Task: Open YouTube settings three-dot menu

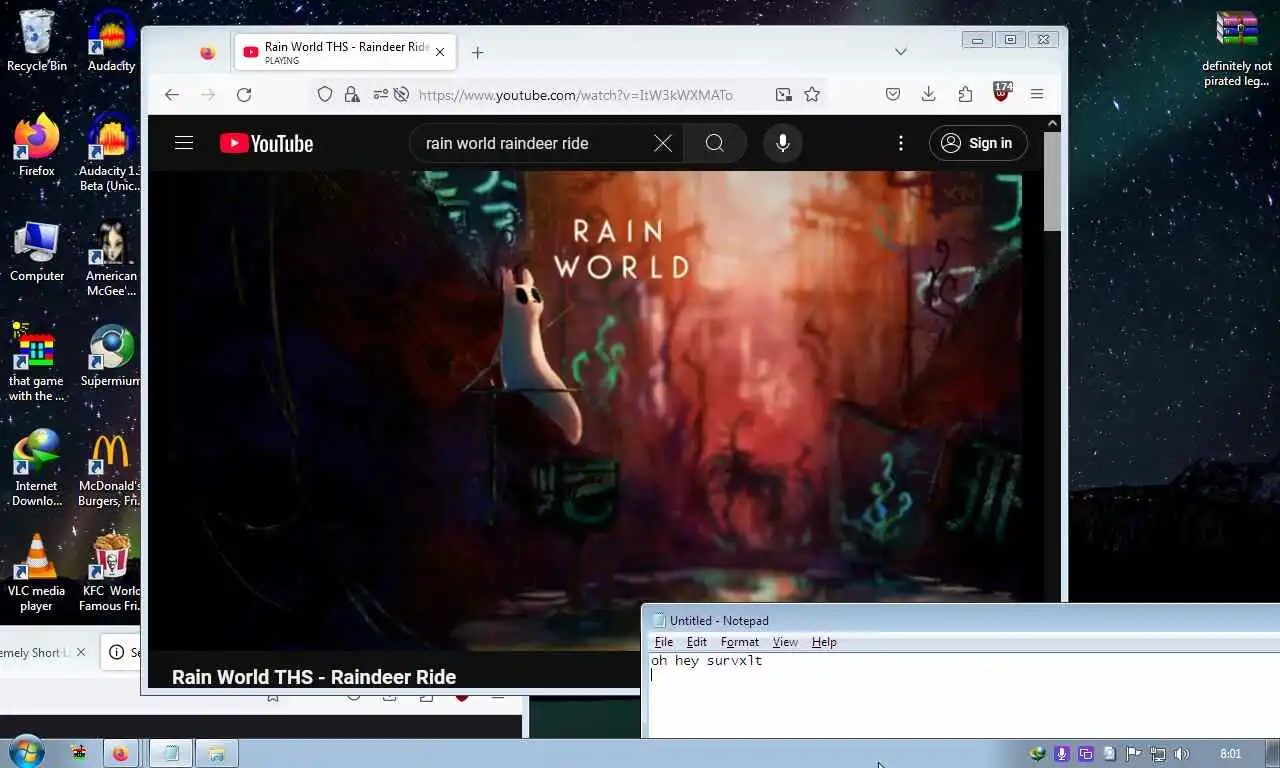Action: point(901,143)
